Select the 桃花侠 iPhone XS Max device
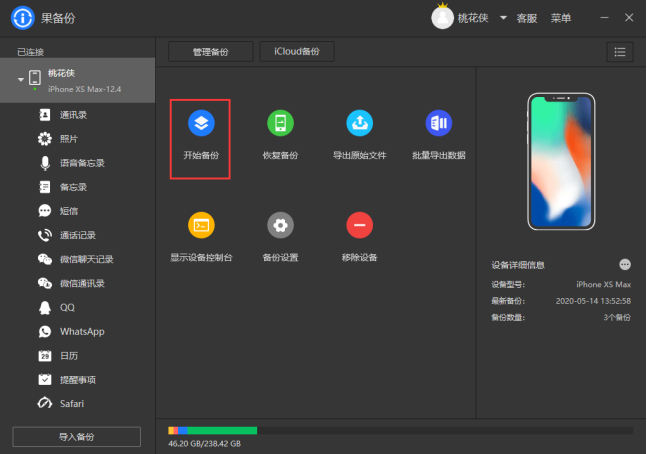This screenshot has height=454, width=647. 78,80
